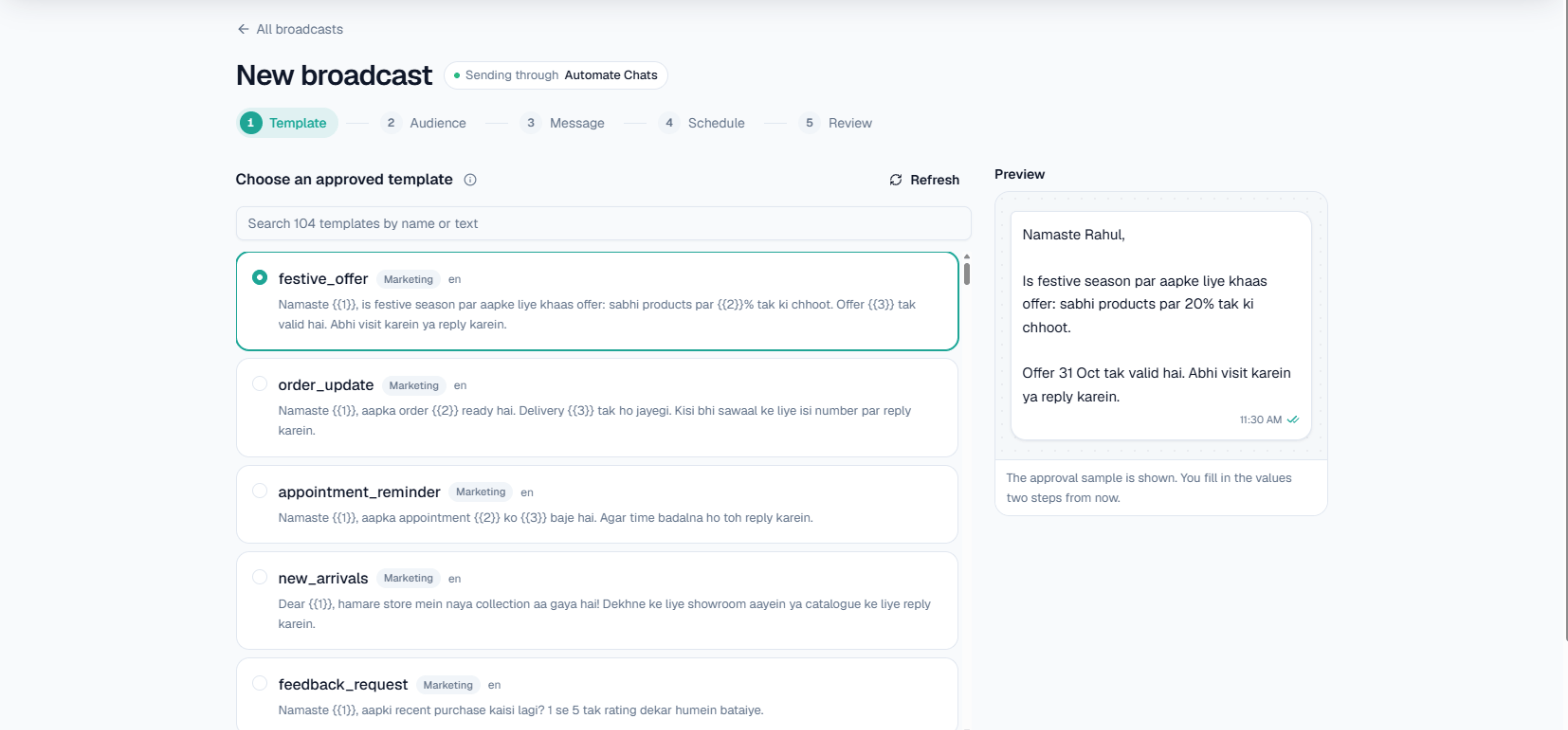Viewport: 1568px width, 730px height.
Task: Open step 5 Review
Action: pos(835,123)
